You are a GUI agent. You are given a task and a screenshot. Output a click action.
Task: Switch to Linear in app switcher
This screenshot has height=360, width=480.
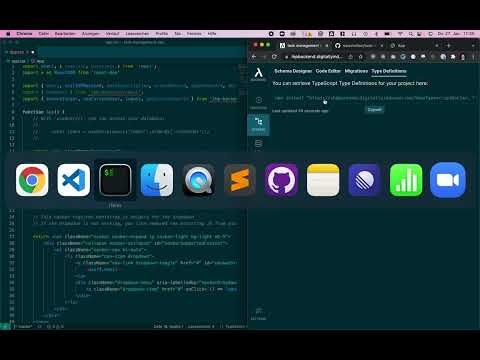pos(364,180)
